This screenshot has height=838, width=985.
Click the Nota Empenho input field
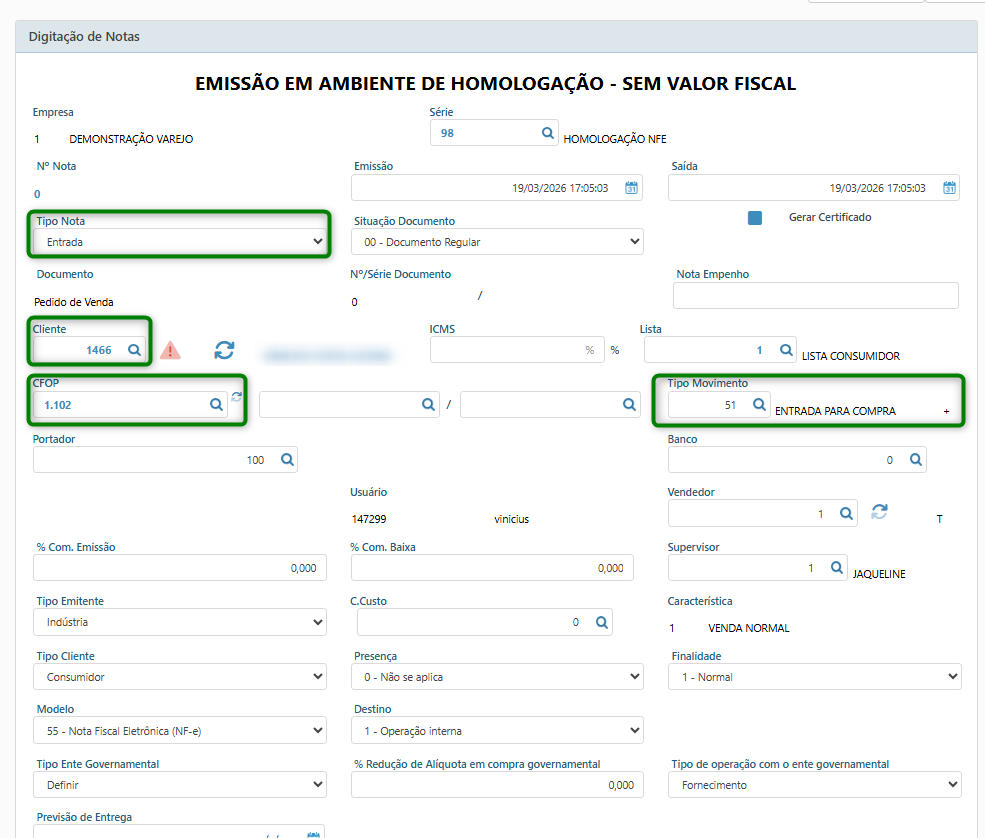coord(815,295)
